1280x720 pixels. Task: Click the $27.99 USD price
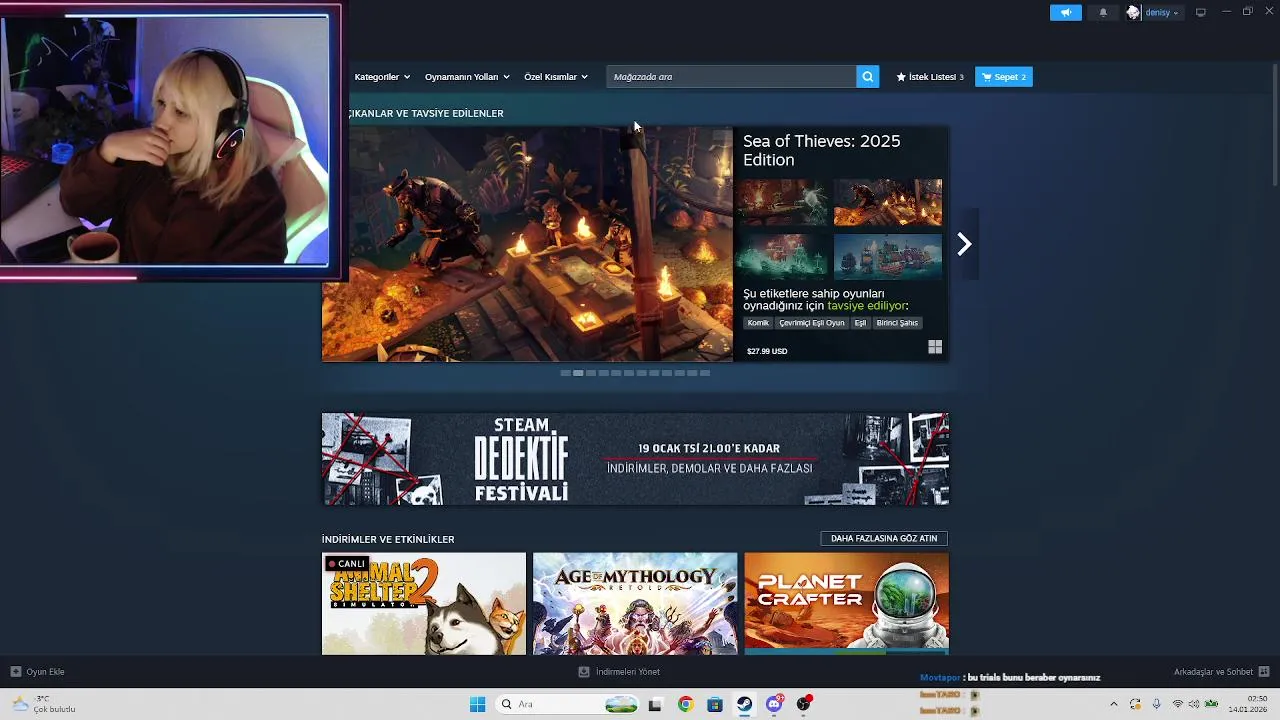tap(767, 351)
